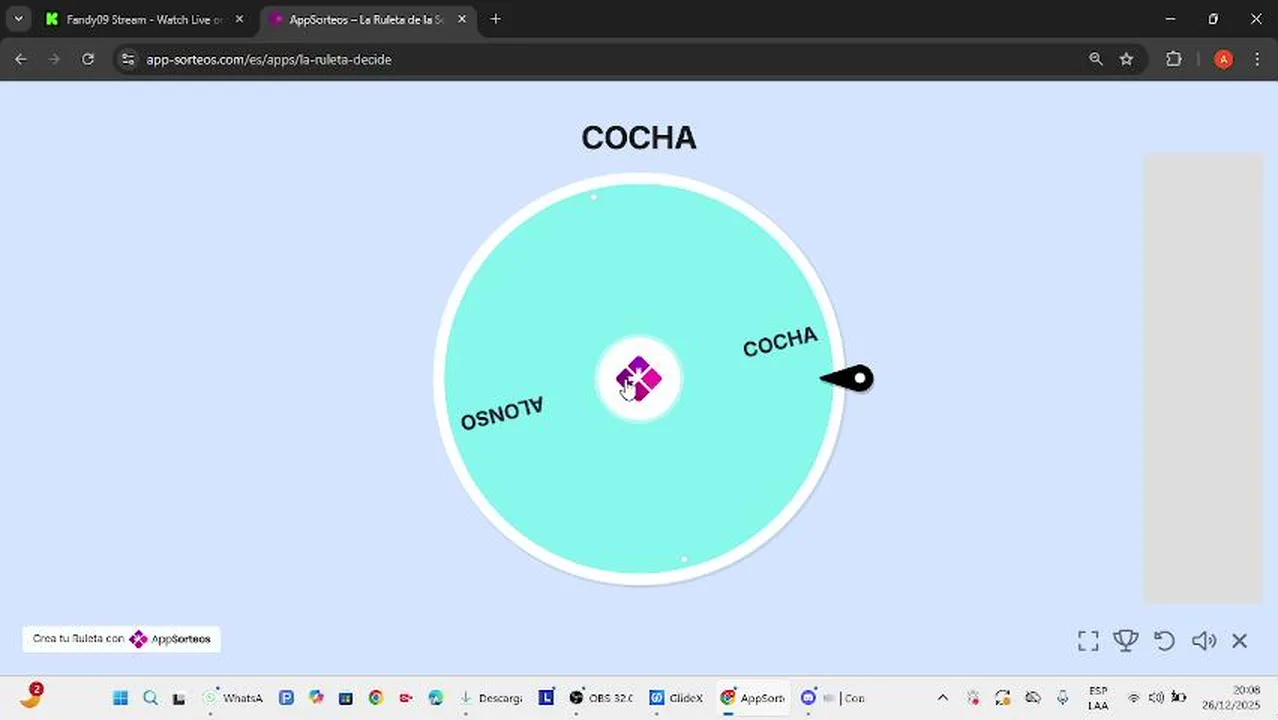Open ClideX from the taskbar
Image resolution: width=1278 pixels, height=720 pixels.
click(x=677, y=698)
